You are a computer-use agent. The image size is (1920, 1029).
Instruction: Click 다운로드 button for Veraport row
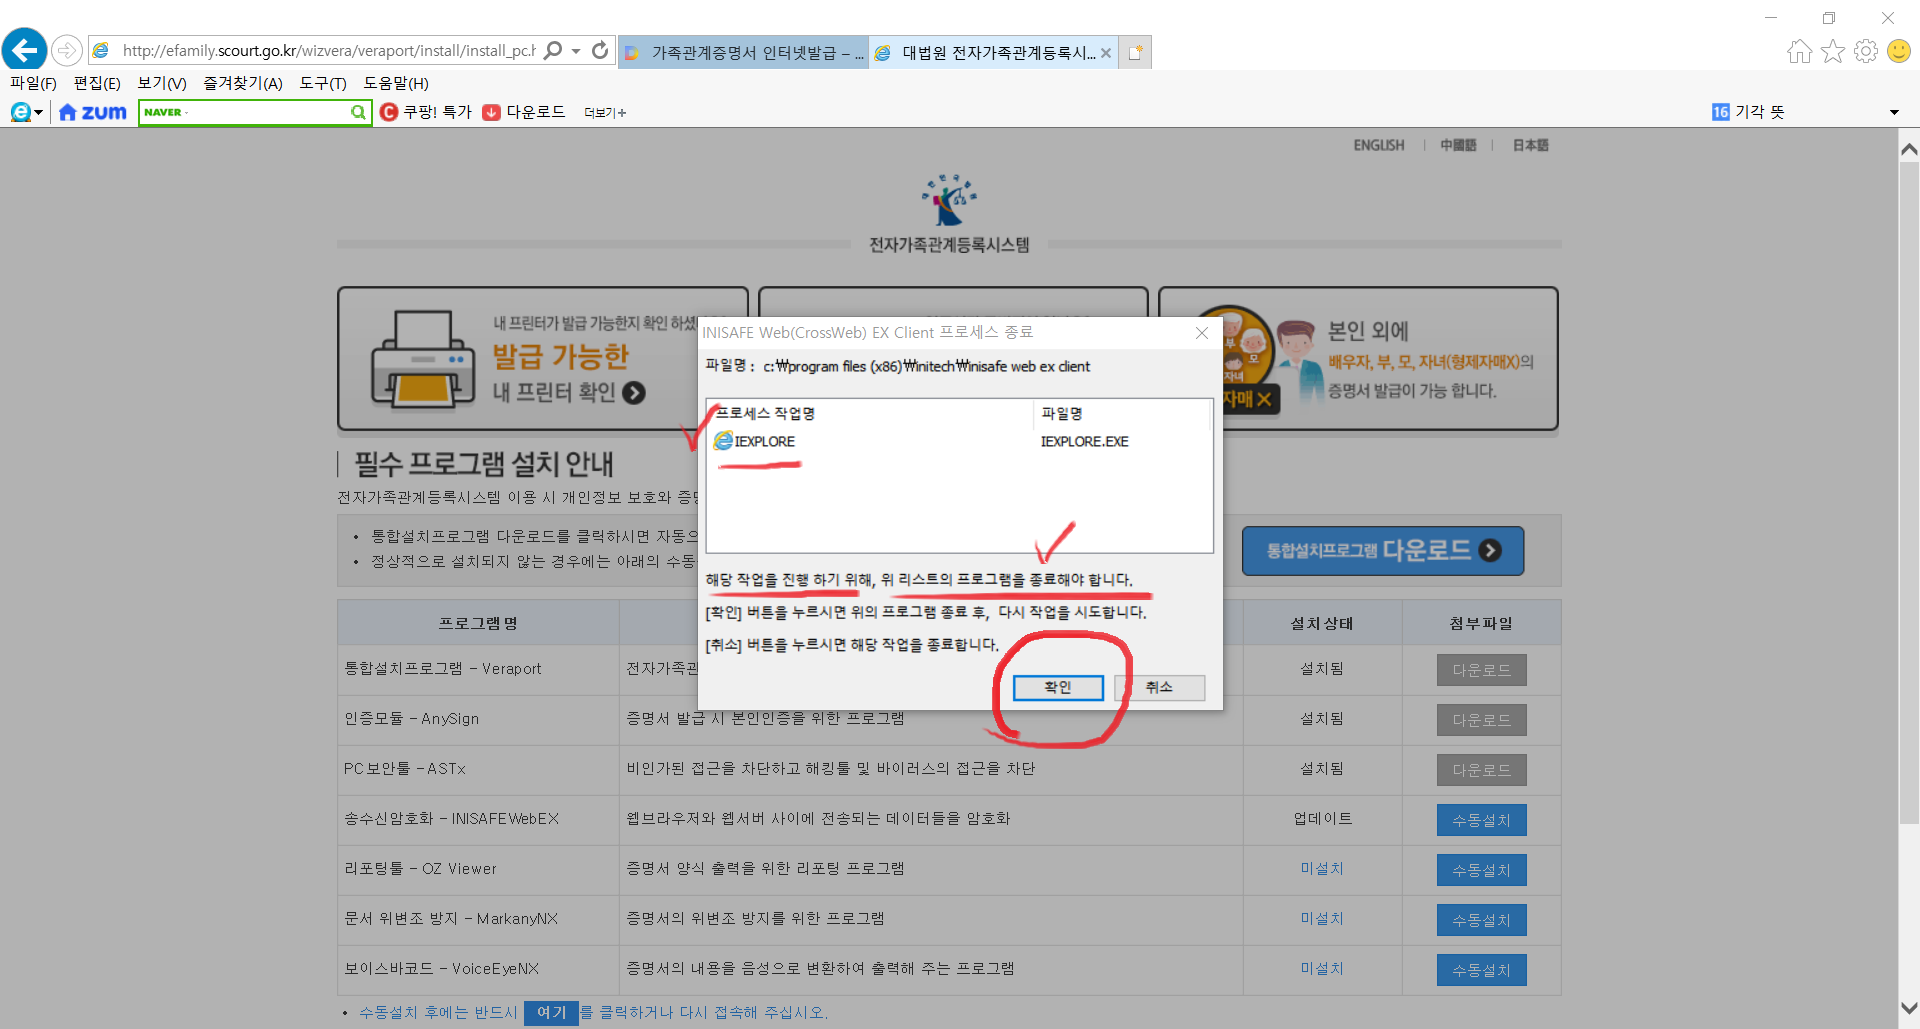tap(1482, 670)
